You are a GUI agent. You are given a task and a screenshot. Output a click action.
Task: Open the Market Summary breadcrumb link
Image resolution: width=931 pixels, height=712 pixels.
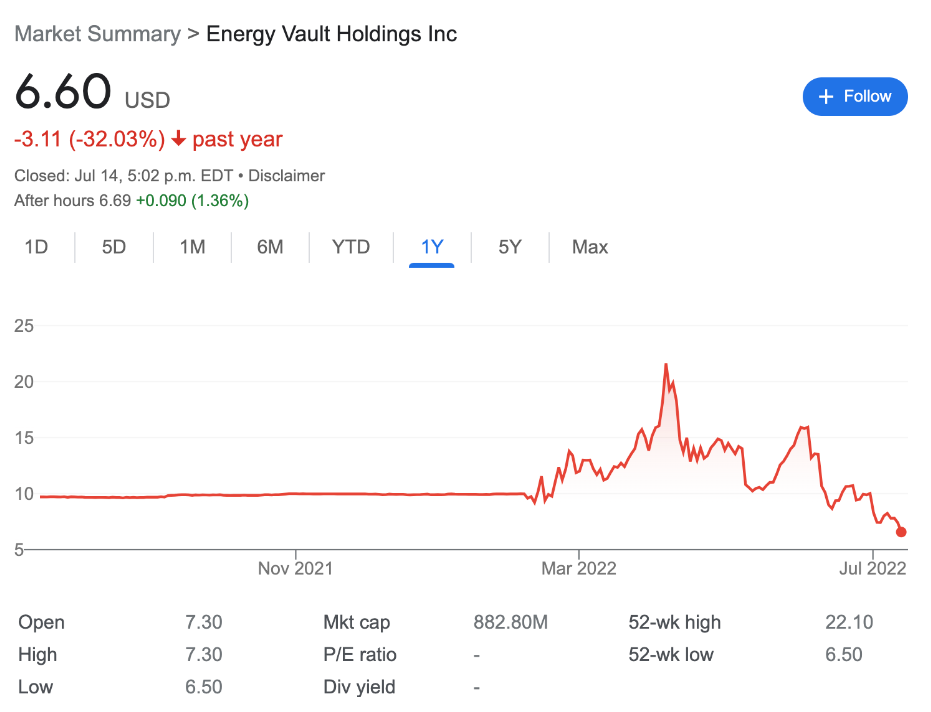point(97,34)
